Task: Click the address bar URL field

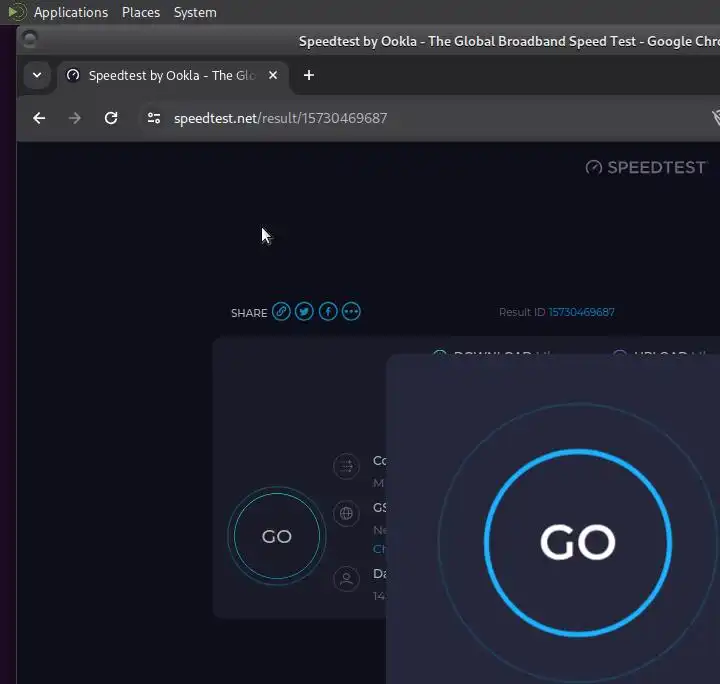Action: pos(280,118)
